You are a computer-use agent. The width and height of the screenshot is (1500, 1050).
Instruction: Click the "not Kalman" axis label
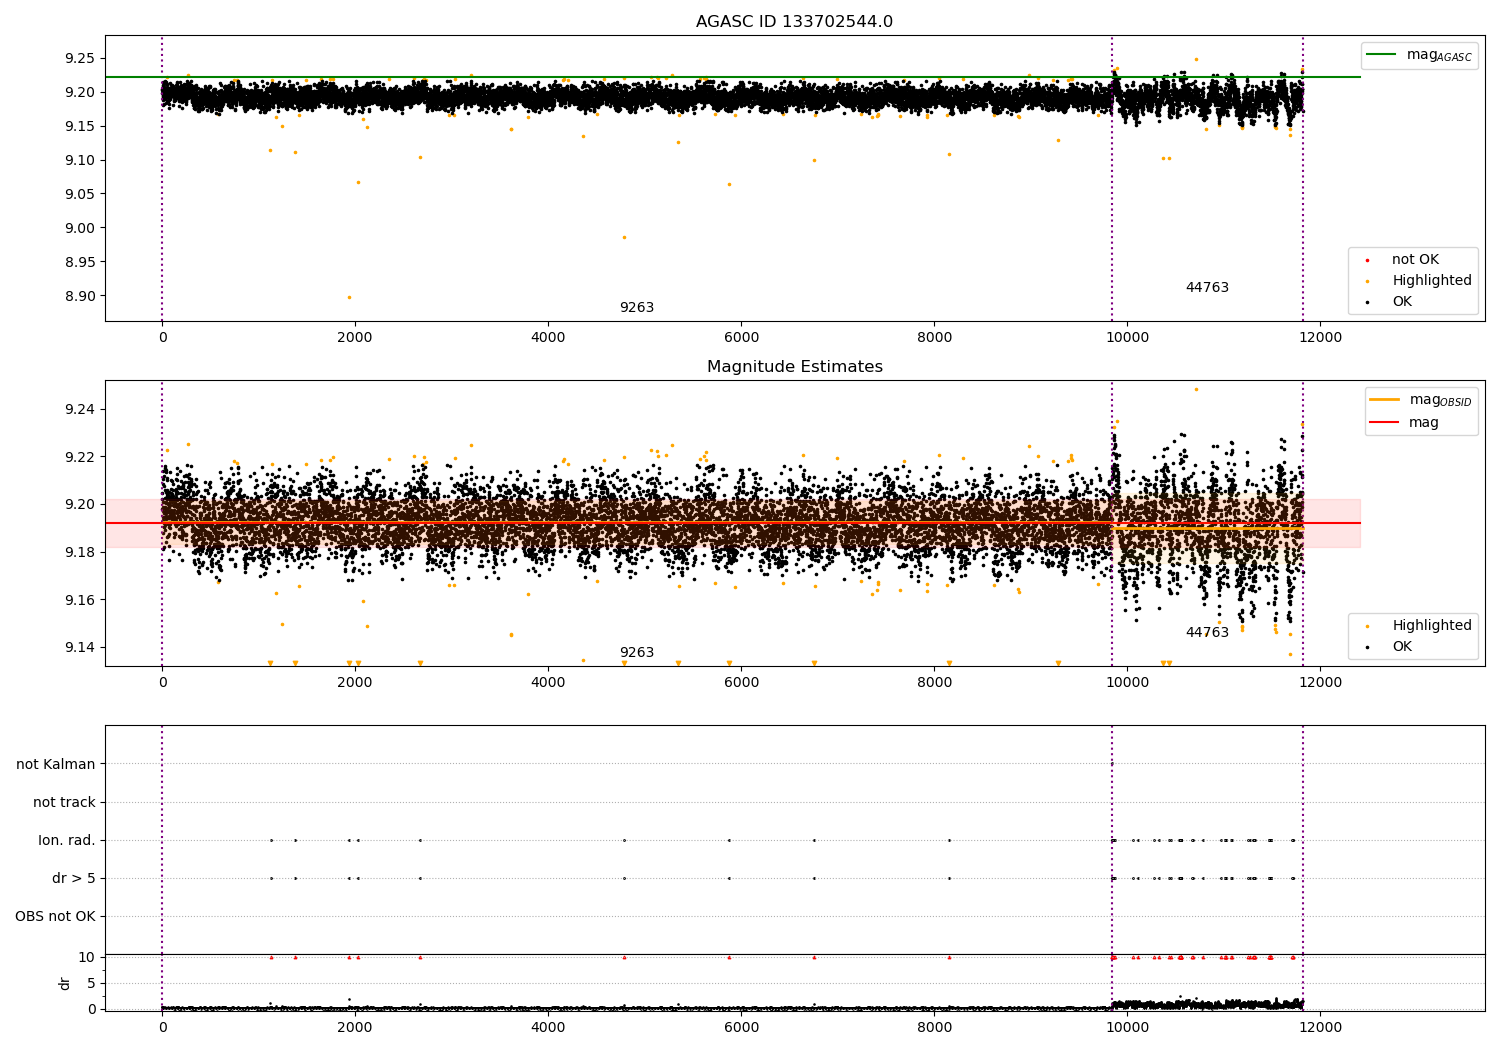click(x=56, y=764)
